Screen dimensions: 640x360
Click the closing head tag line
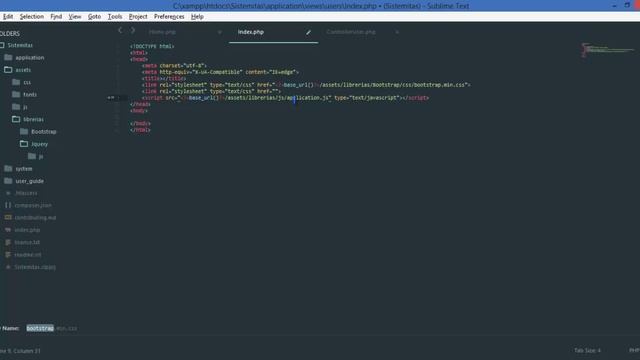(x=140, y=104)
